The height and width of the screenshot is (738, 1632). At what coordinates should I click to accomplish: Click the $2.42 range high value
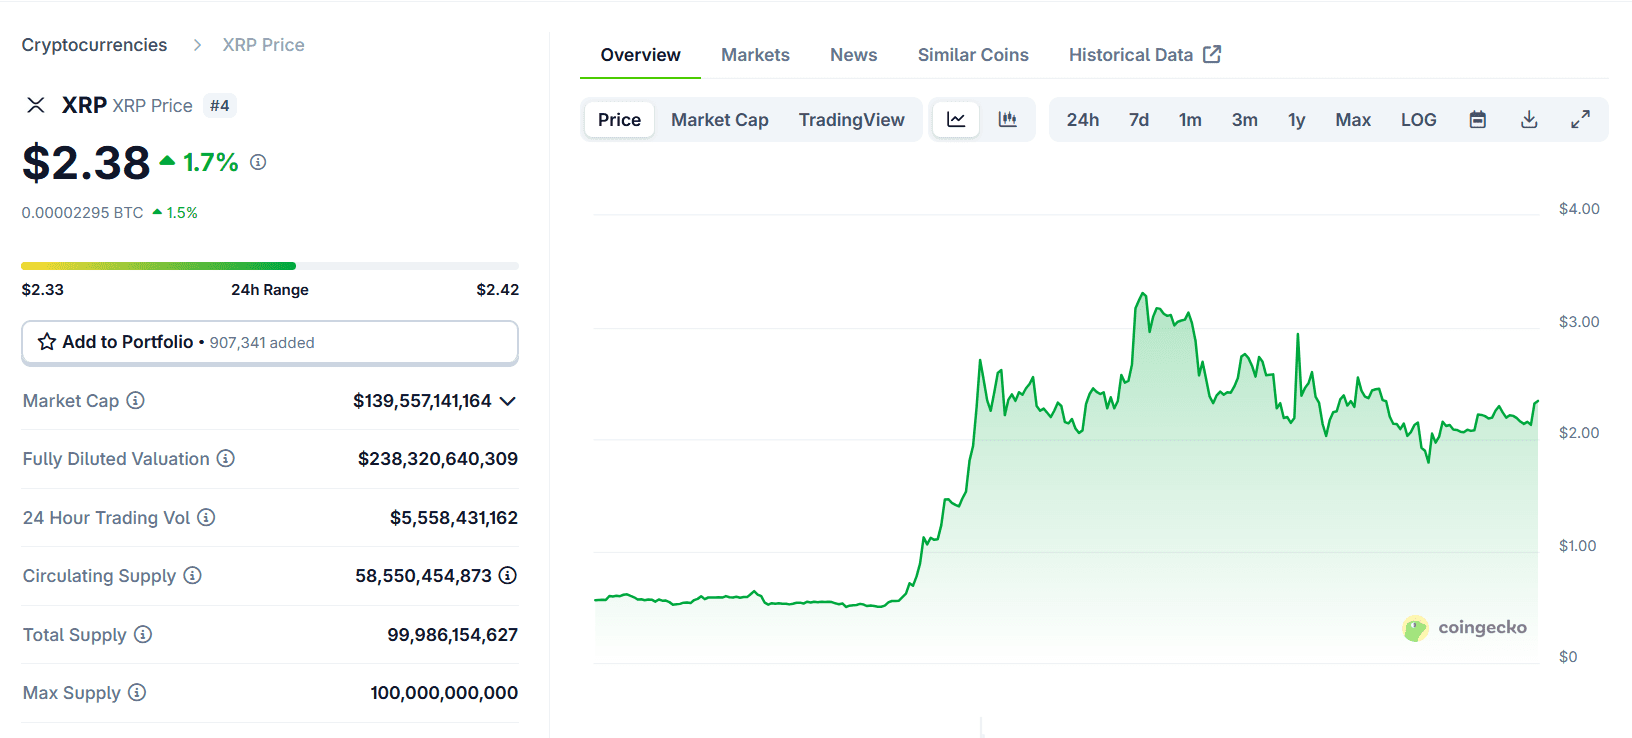[x=498, y=290]
